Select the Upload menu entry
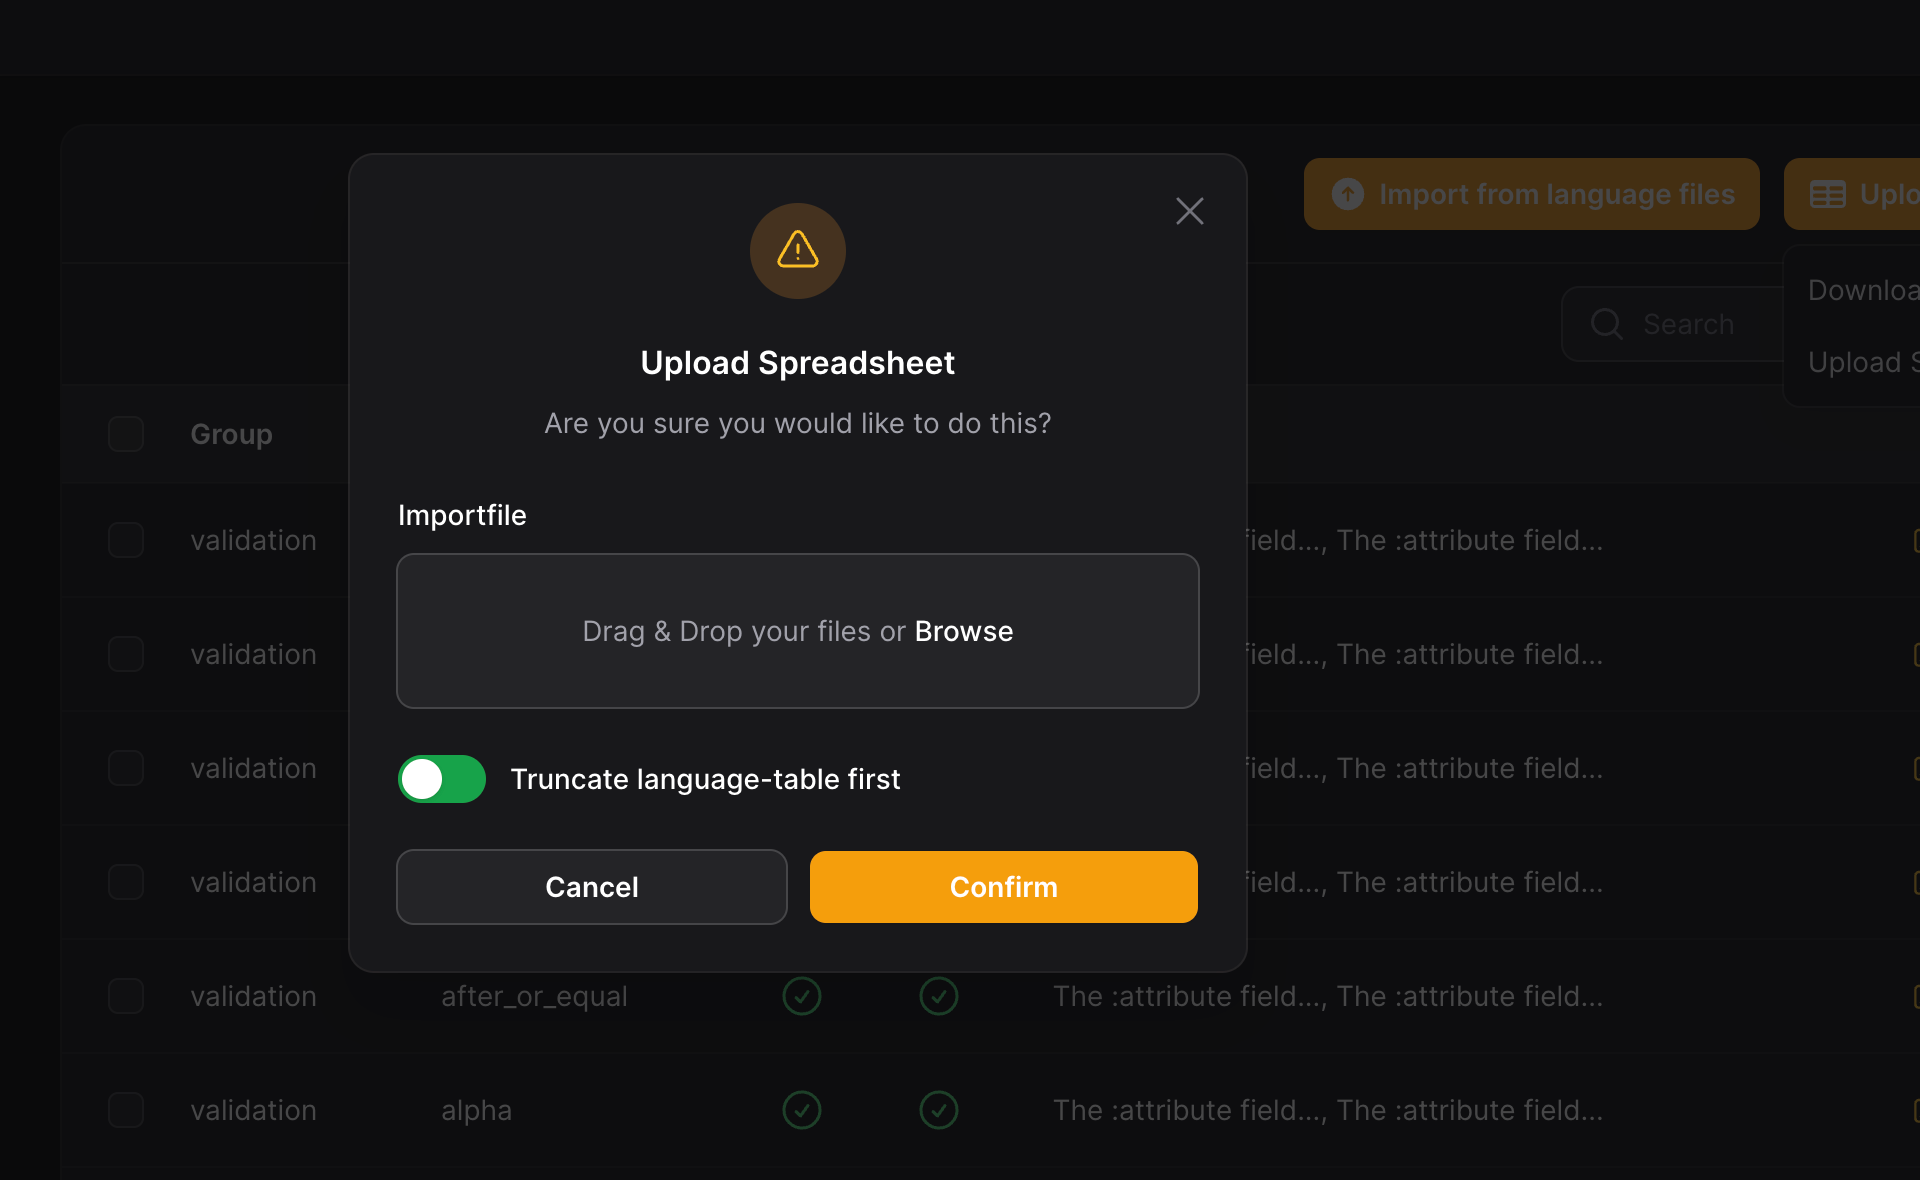The width and height of the screenshot is (1920, 1180). click(x=1862, y=362)
